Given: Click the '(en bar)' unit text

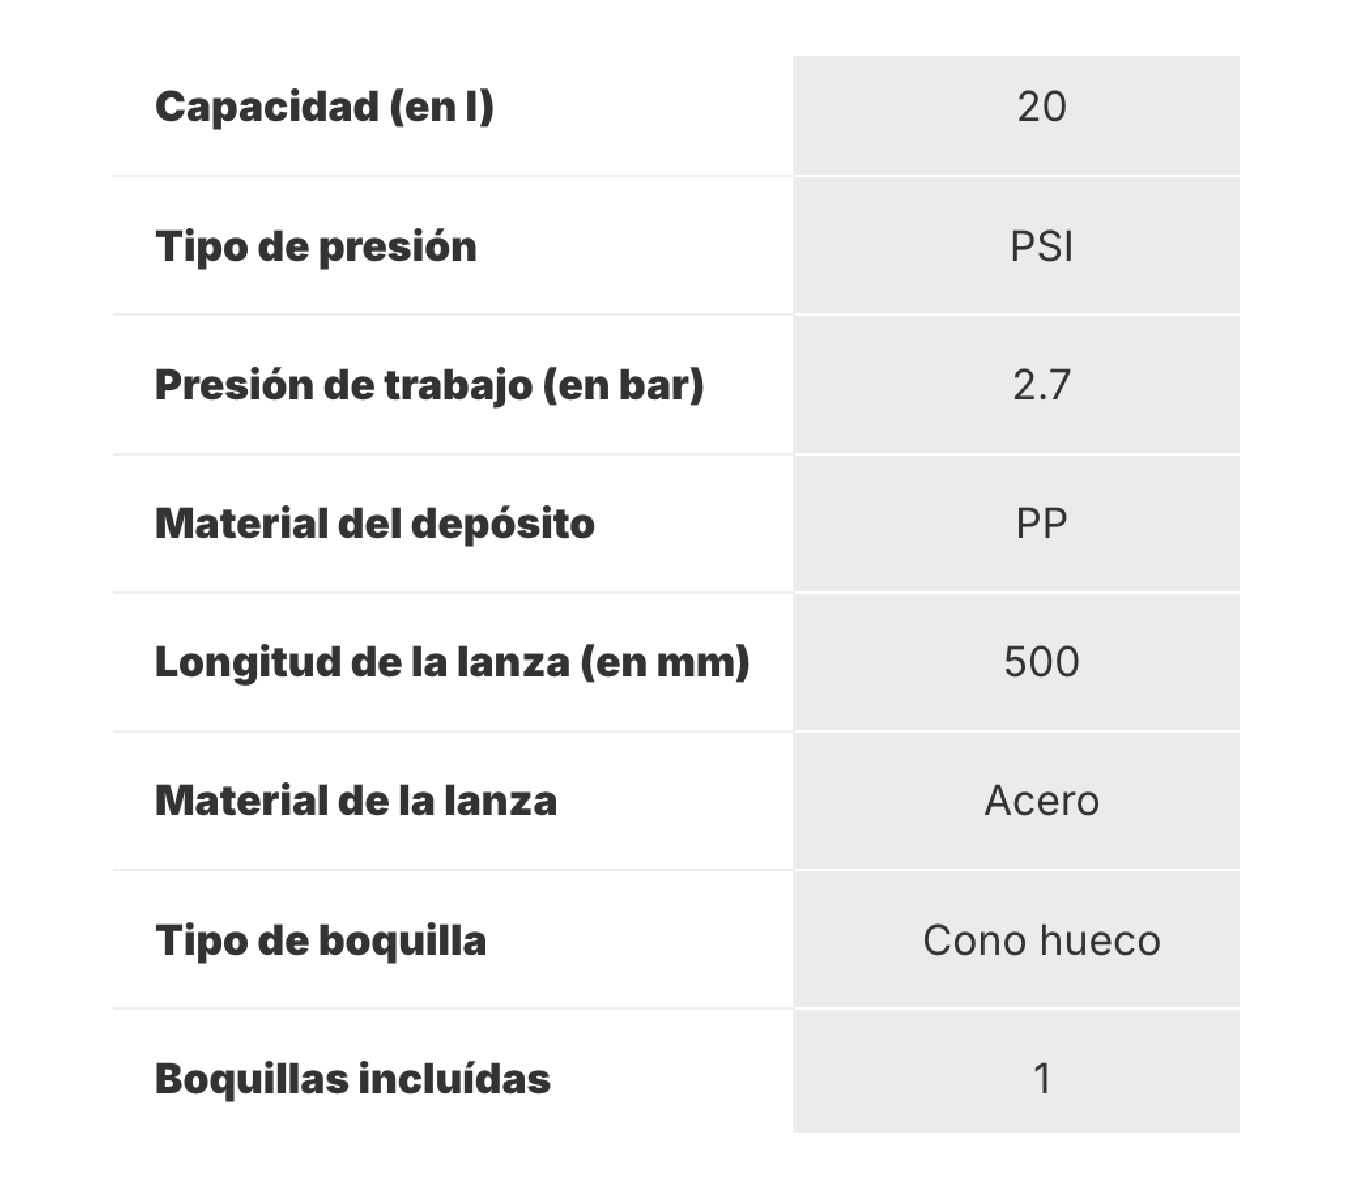Looking at the screenshot, I should (x=623, y=385).
